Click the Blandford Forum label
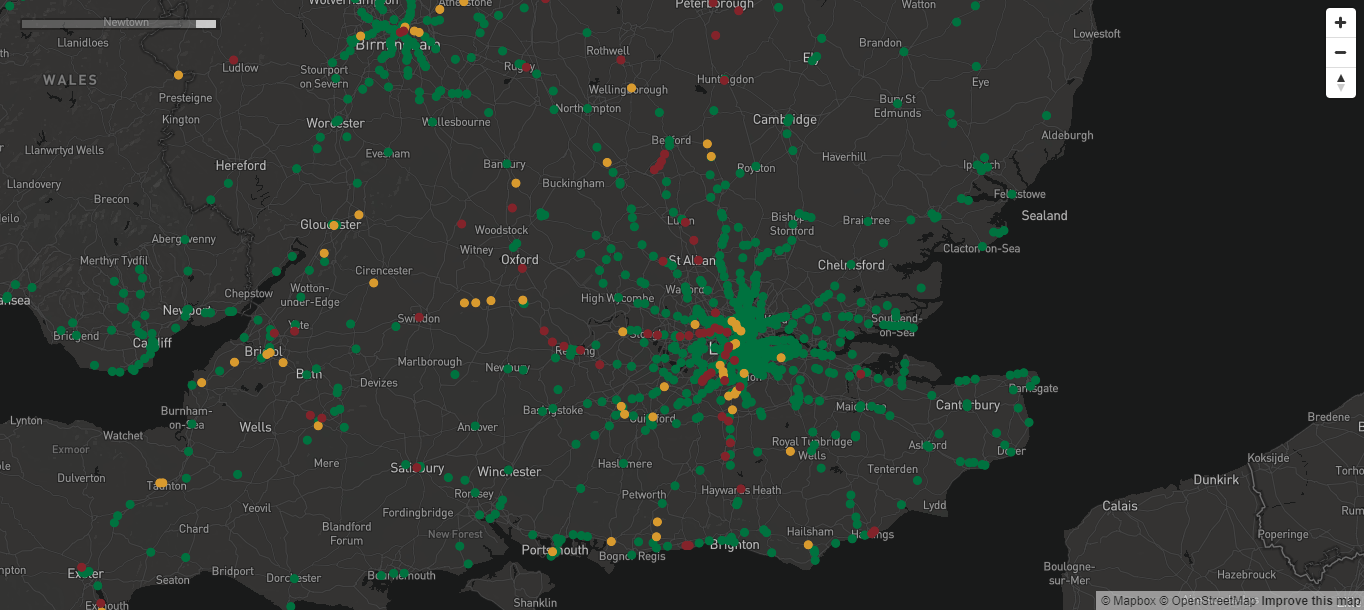Image resolution: width=1364 pixels, height=610 pixels. point(347,534)
